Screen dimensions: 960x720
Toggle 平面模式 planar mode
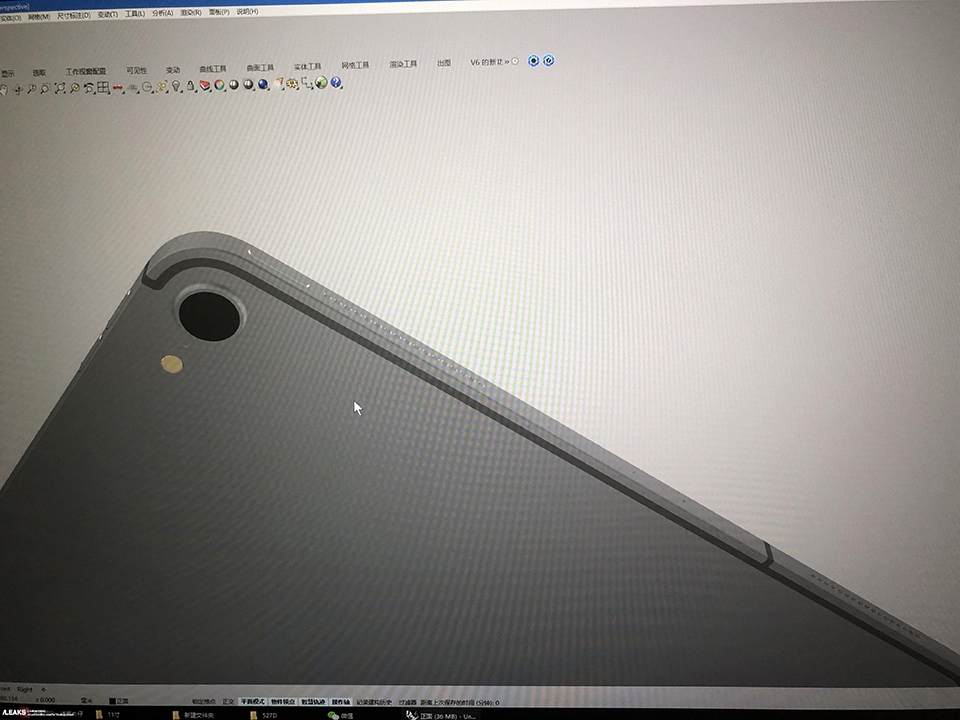click(x=252, y=702)
